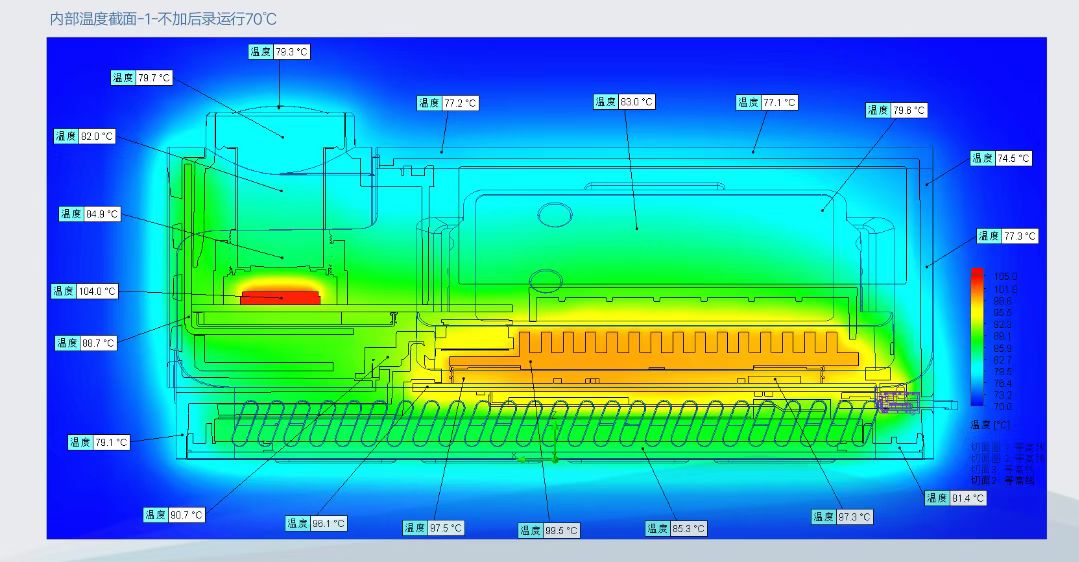The width and height of the screenshot is (1079, 562).
Task: Select the 82.0 °C temperature callout
Action: tap(85, 136)
